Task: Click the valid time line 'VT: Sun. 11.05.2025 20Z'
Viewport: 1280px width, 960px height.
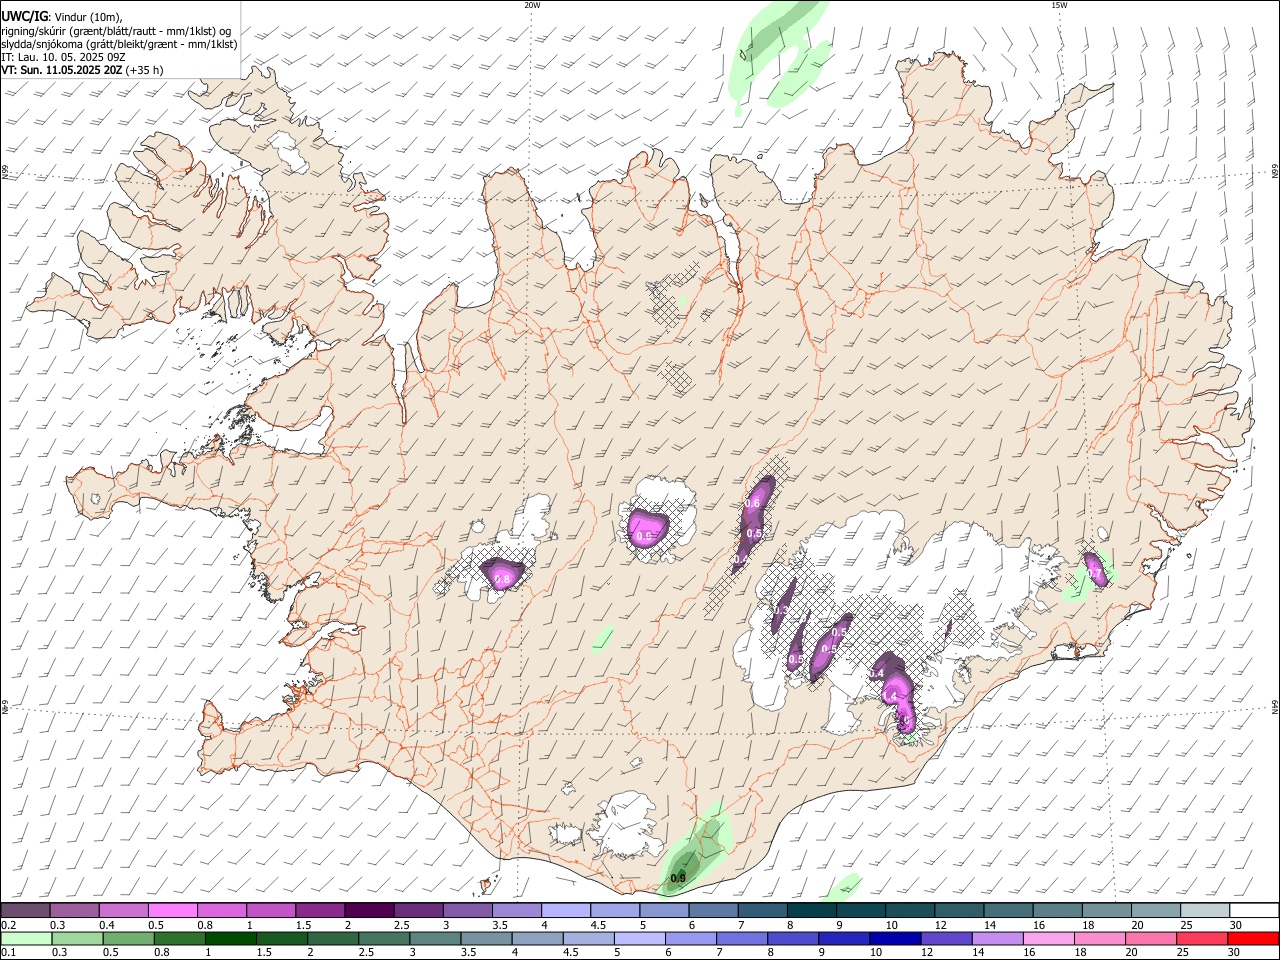Action: coord(62,70)
